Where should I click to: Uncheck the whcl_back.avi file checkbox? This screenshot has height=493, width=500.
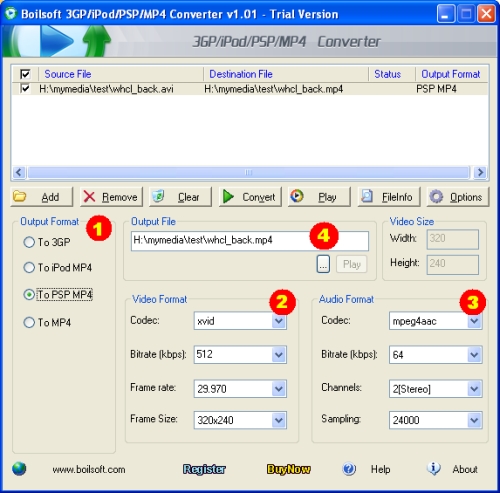tap(25, 89)
